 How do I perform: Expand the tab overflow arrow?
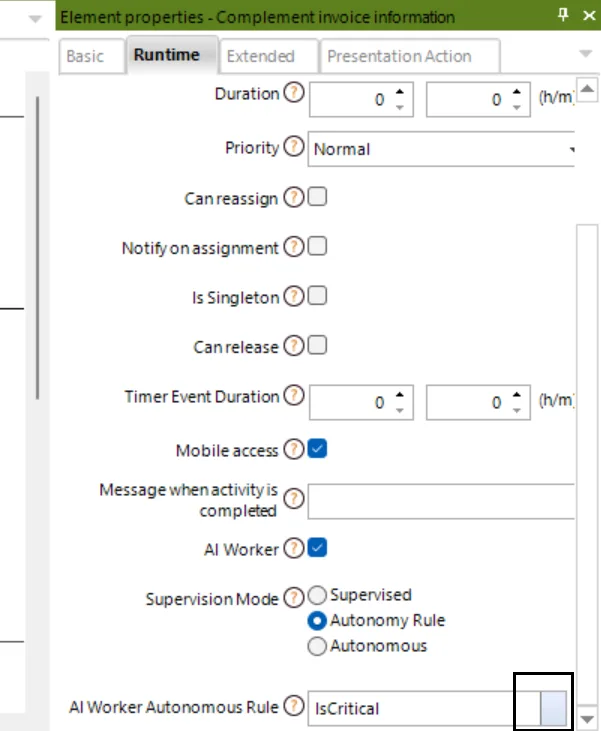[x=585, y=54]
